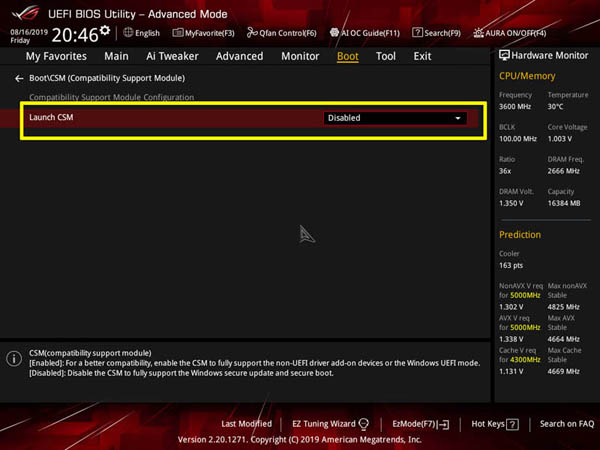Image resolution: width=600 pixels, height=450 pixels.
Task: Click the ROG logo in header
Action: pos(25,13)
